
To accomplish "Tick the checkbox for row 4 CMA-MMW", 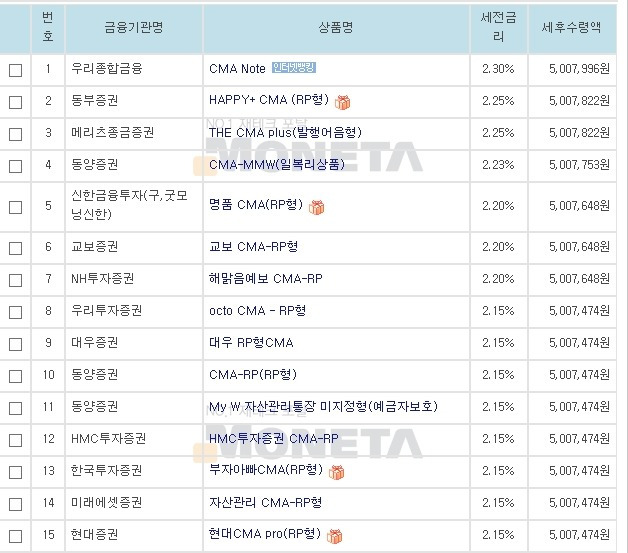I will coord(15,166).
